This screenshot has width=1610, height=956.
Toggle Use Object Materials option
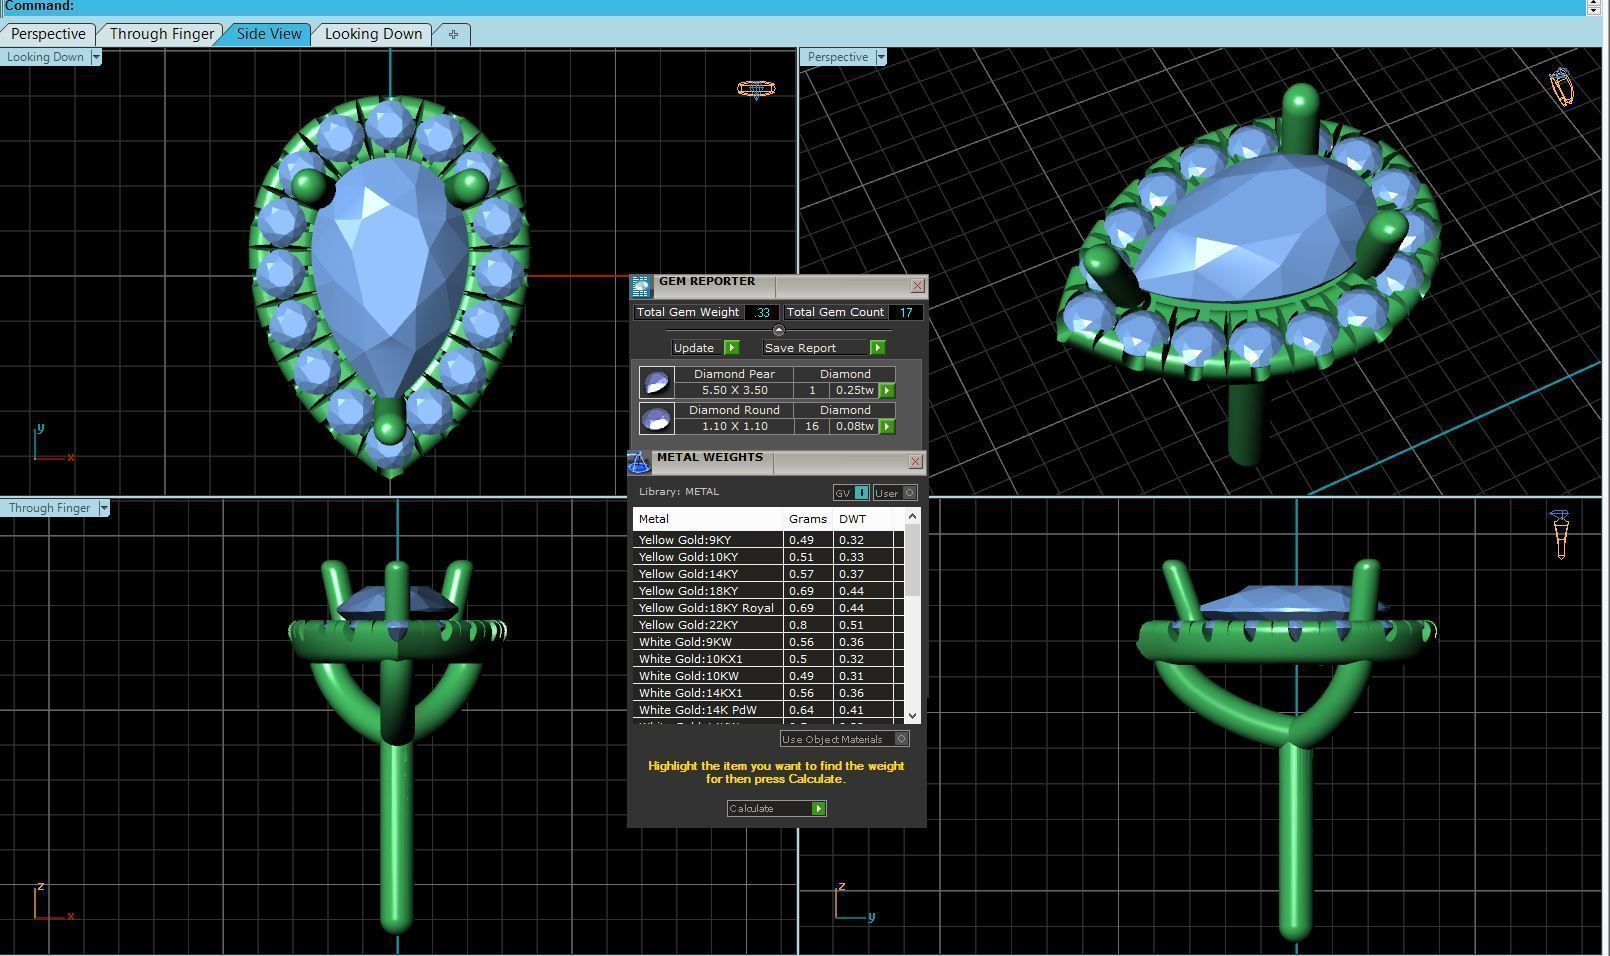coord(845,739)
